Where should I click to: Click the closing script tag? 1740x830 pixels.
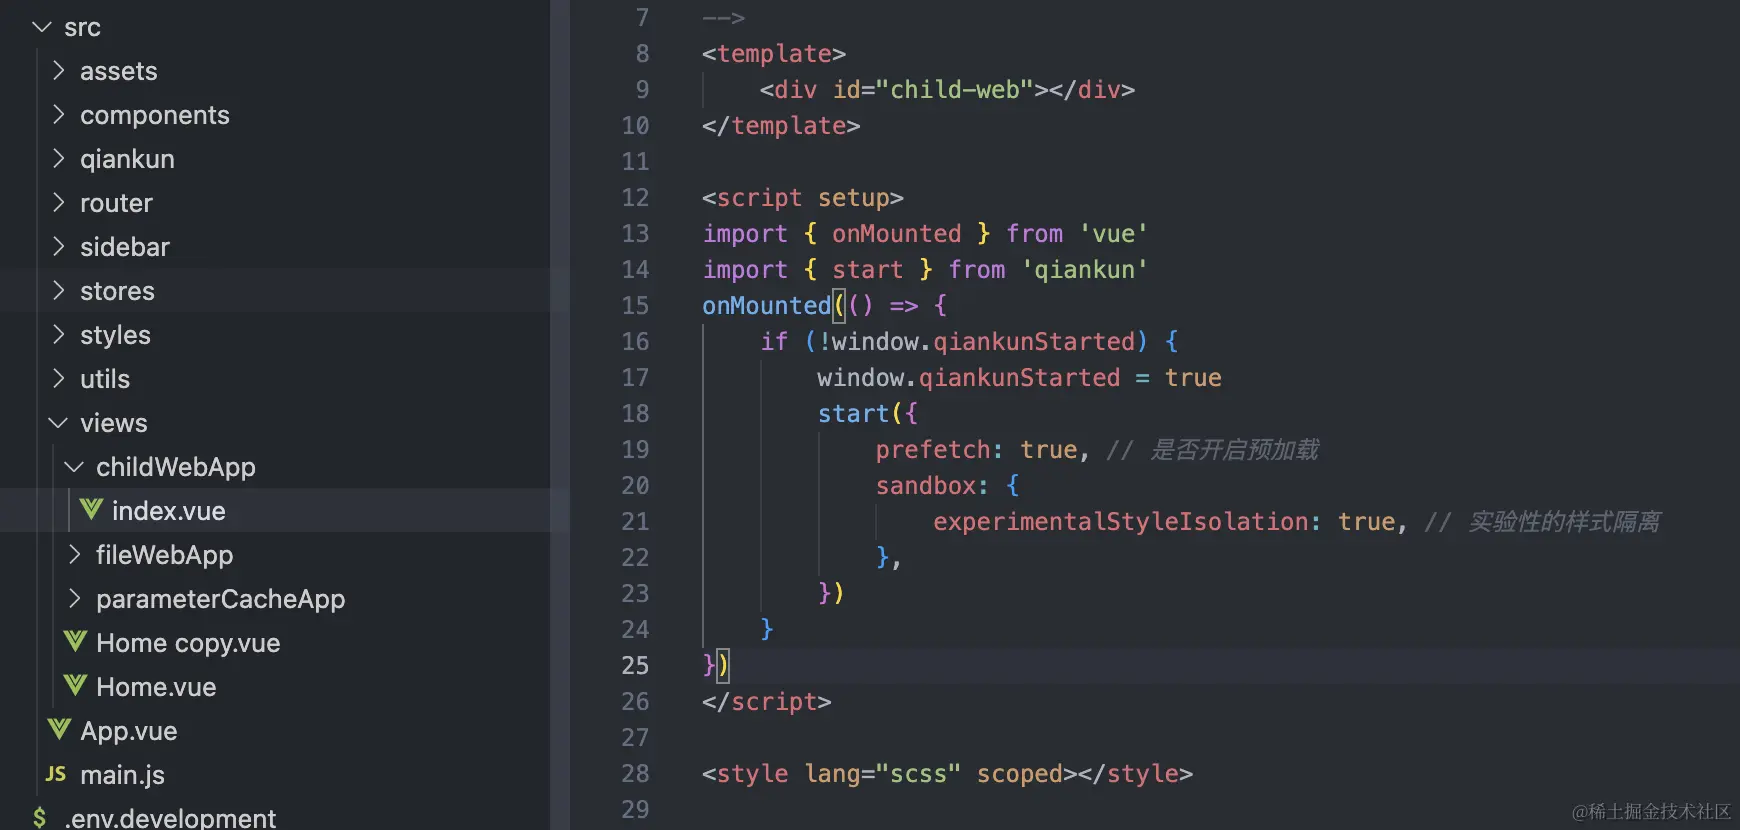(766, 702)
